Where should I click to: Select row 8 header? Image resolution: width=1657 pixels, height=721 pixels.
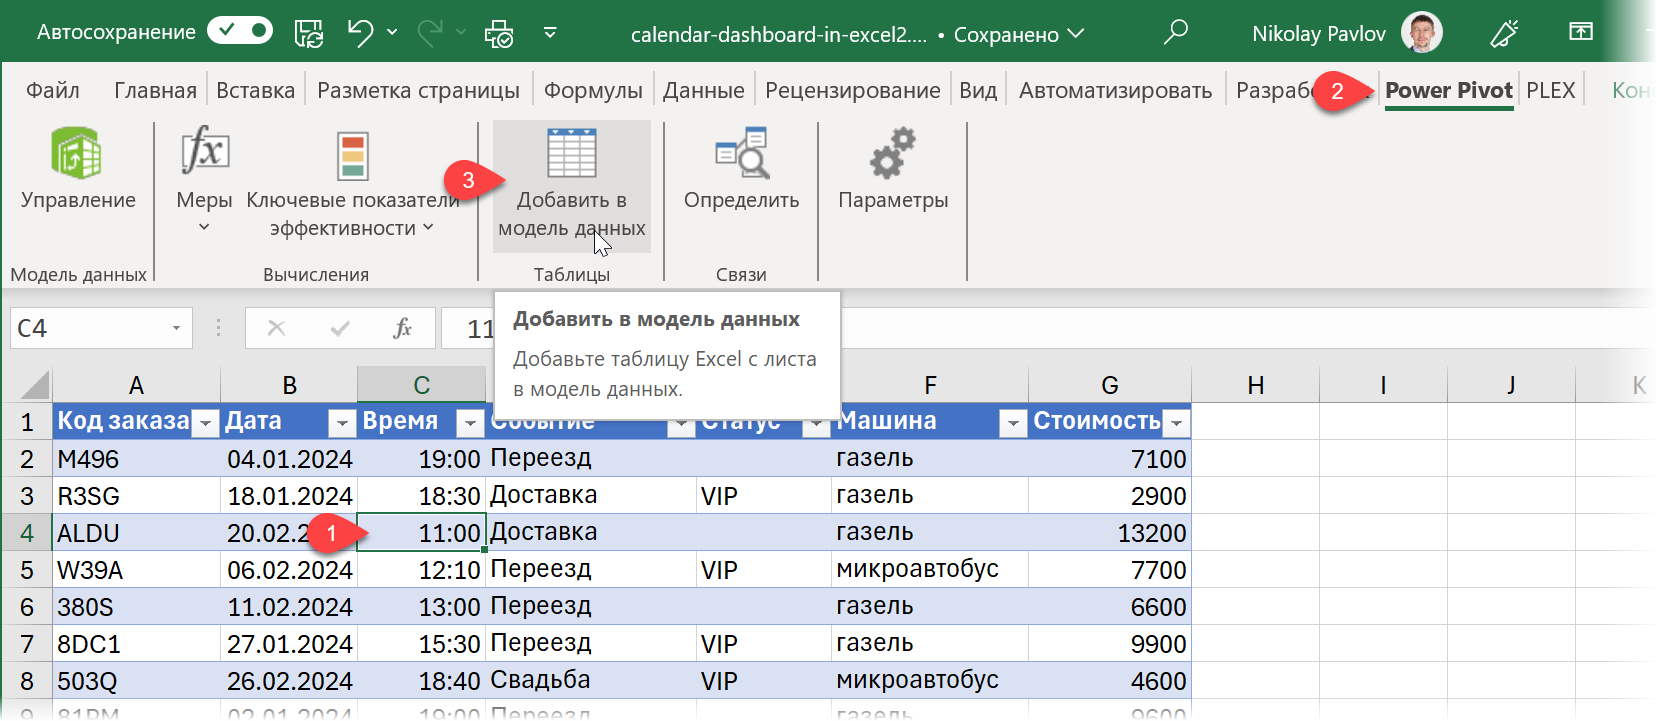27,681
